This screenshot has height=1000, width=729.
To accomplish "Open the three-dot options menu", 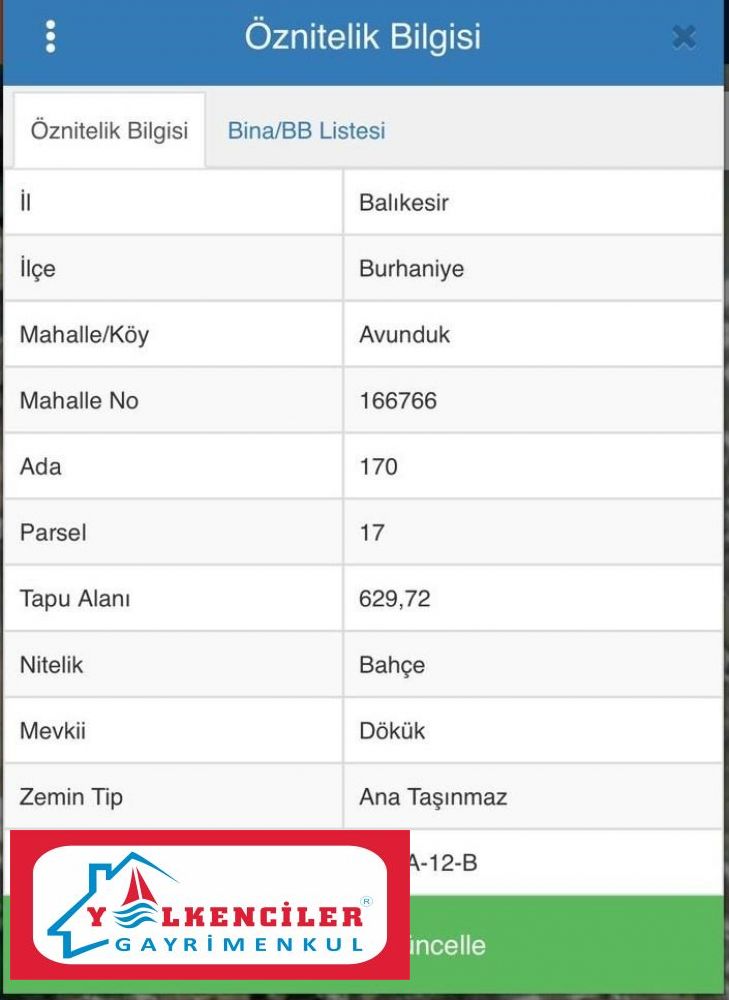I will pos(50,37).
